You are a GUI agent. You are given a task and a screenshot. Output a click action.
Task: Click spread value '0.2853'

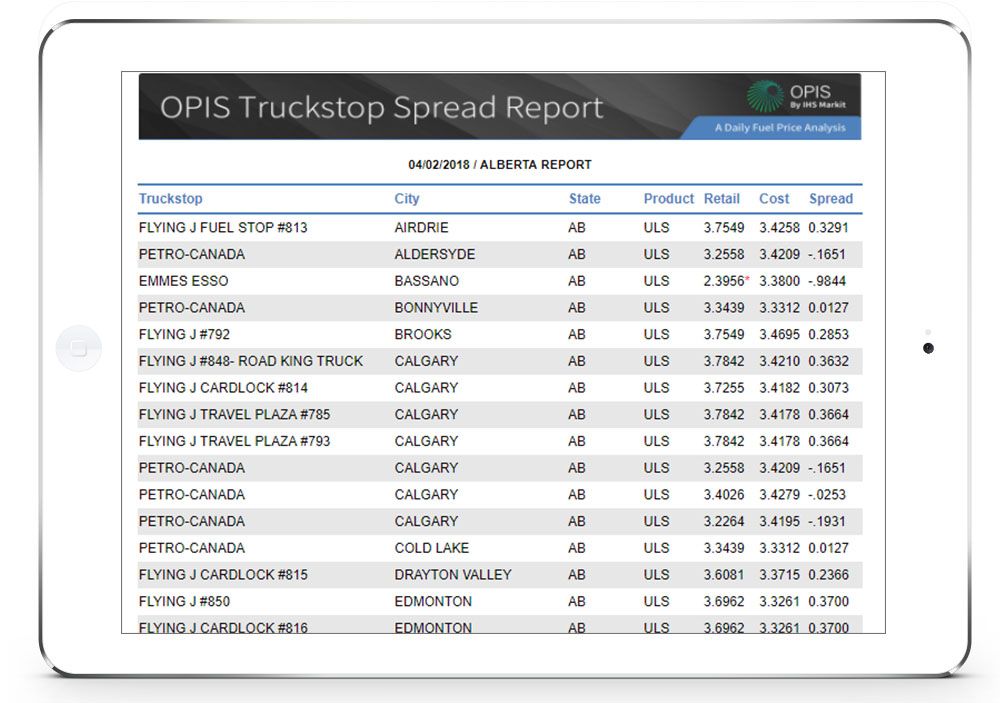(828, 334)
